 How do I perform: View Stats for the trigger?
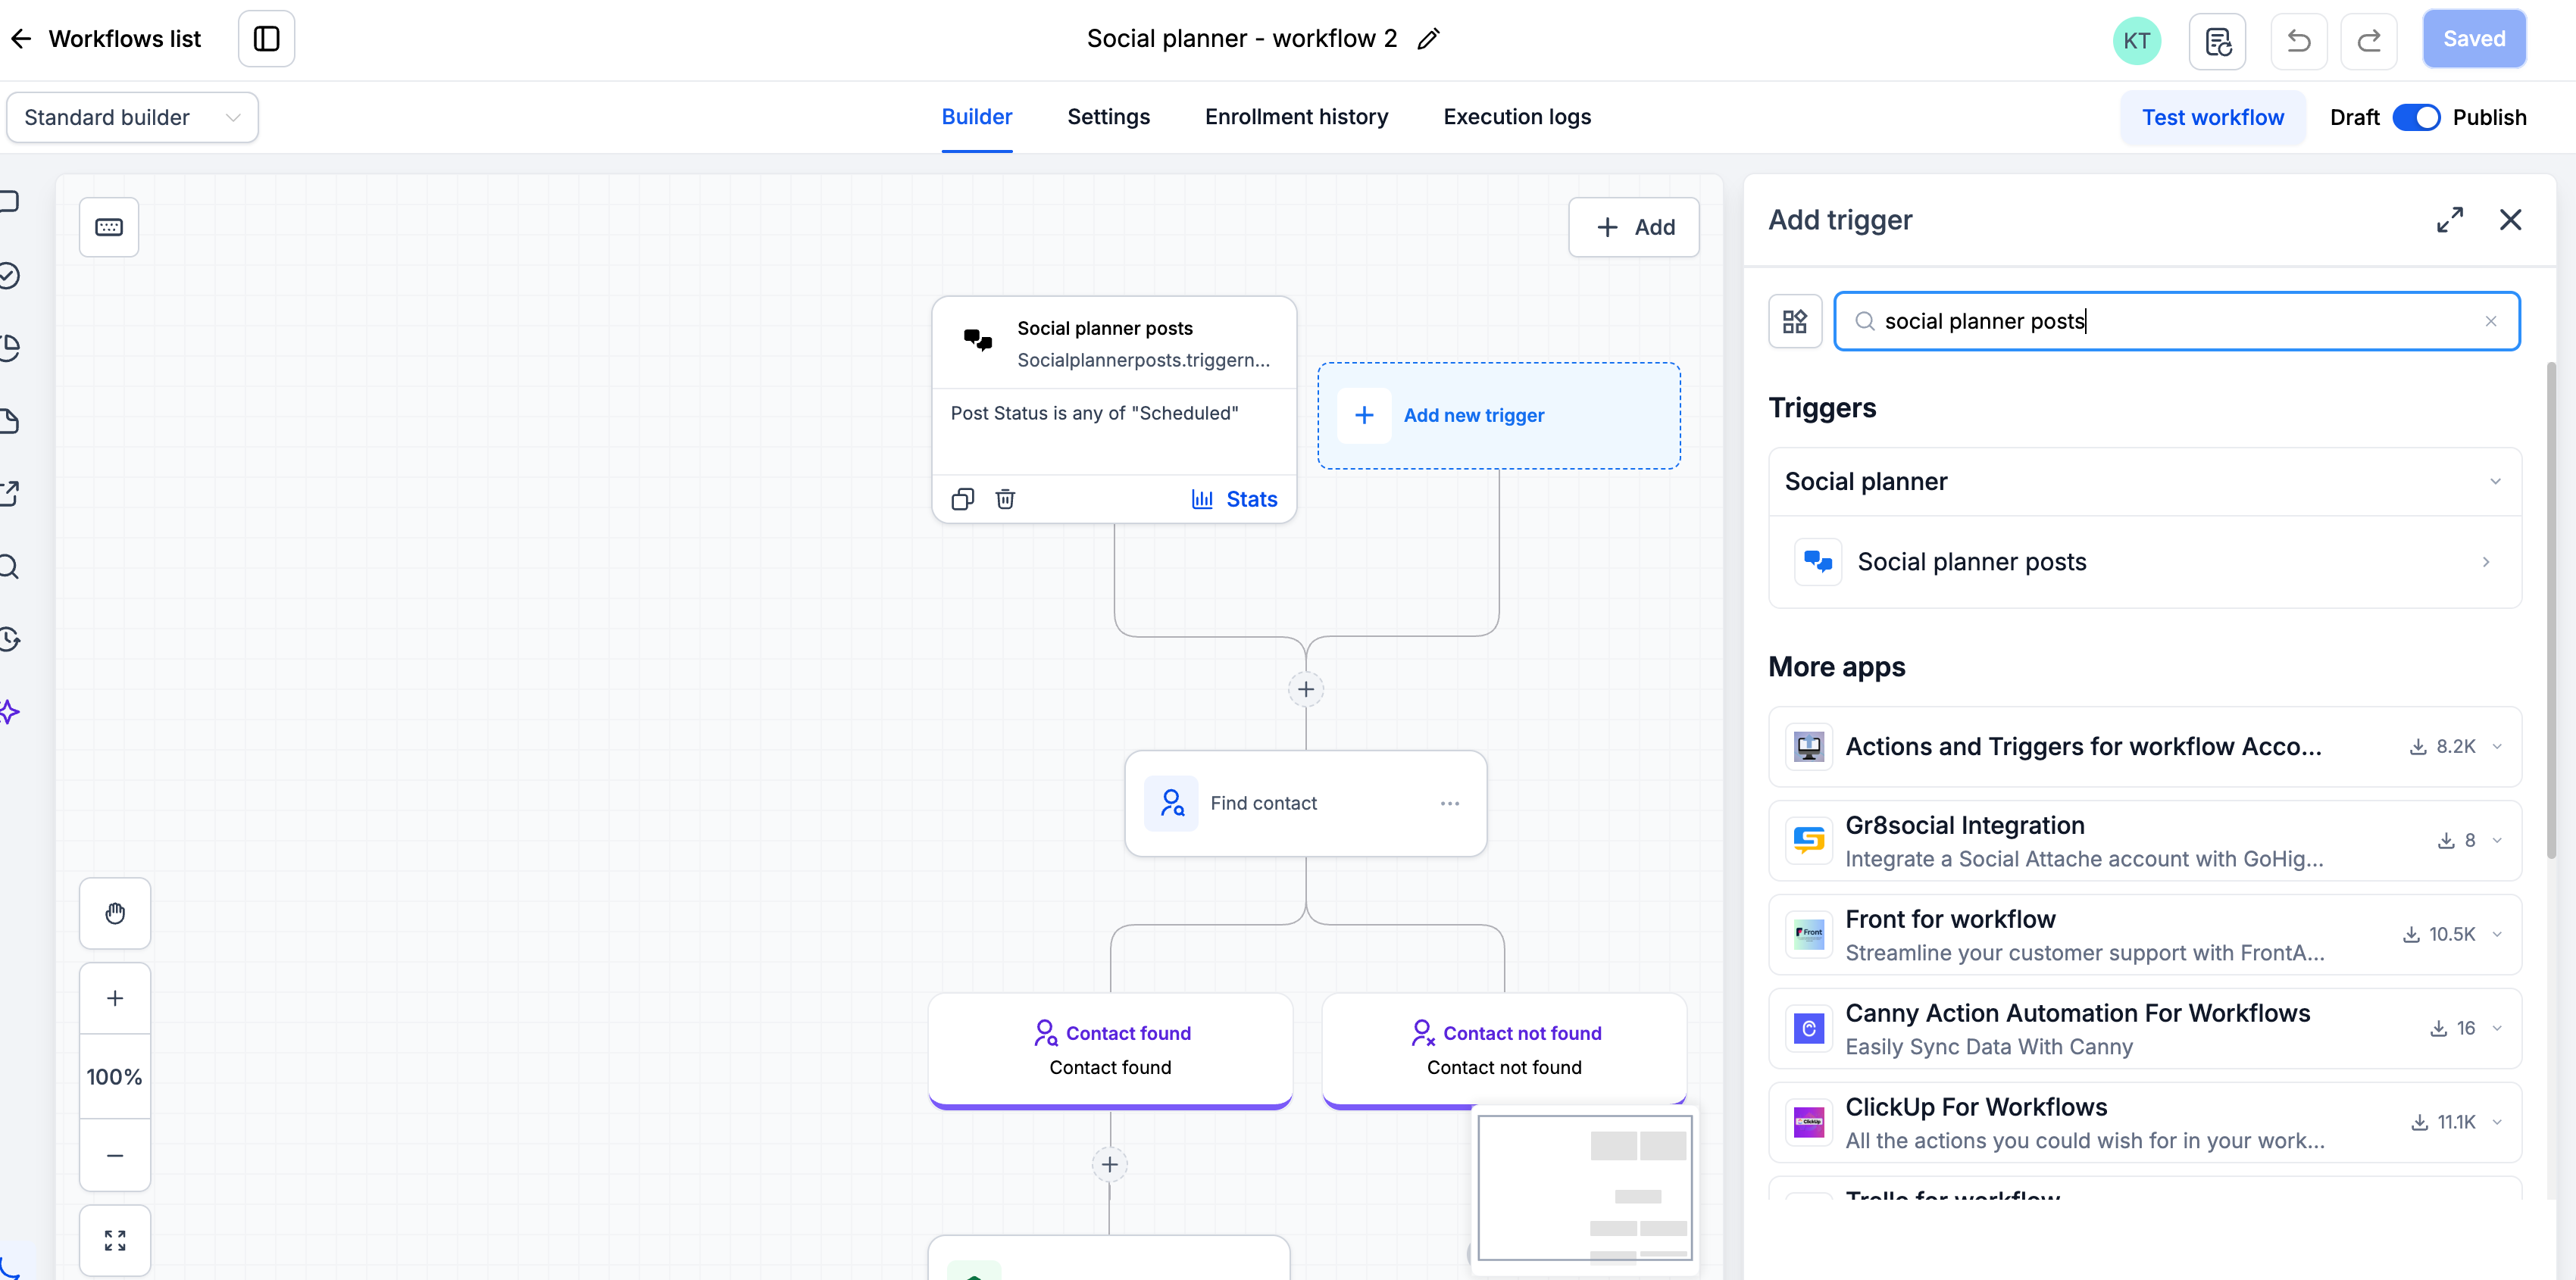coord(1234,499)
